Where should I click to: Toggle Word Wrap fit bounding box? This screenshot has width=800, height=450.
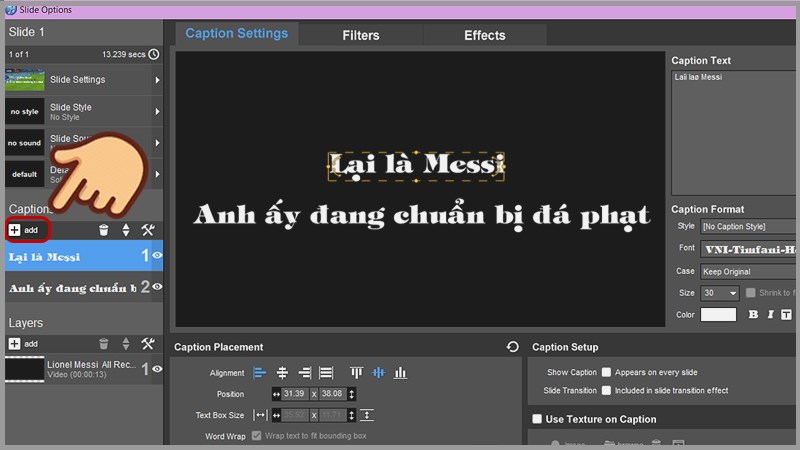point(257,436)
